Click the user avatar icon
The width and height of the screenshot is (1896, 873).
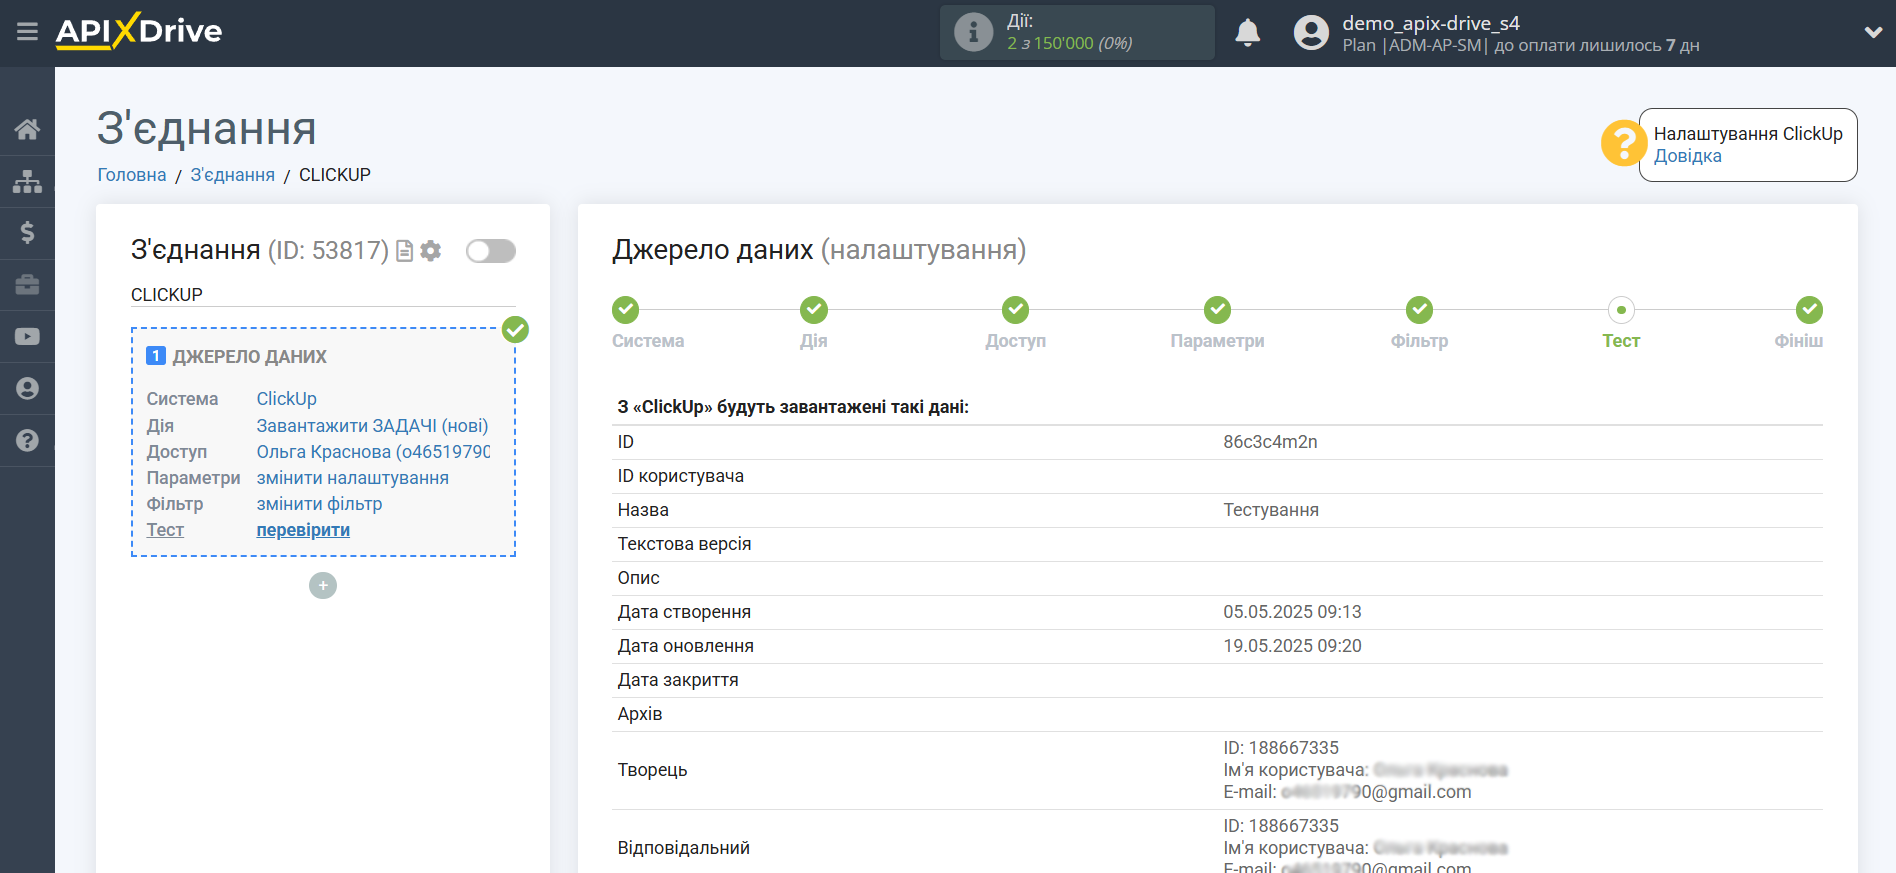click(1311, 33)
